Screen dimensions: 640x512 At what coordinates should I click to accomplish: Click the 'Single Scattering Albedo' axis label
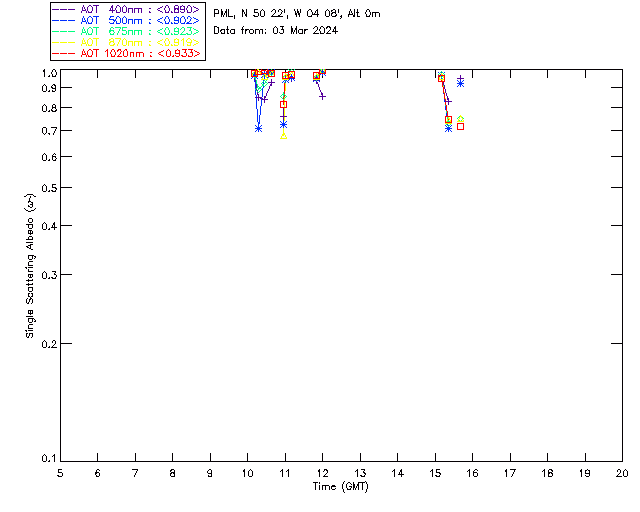[x=30, y=266]
